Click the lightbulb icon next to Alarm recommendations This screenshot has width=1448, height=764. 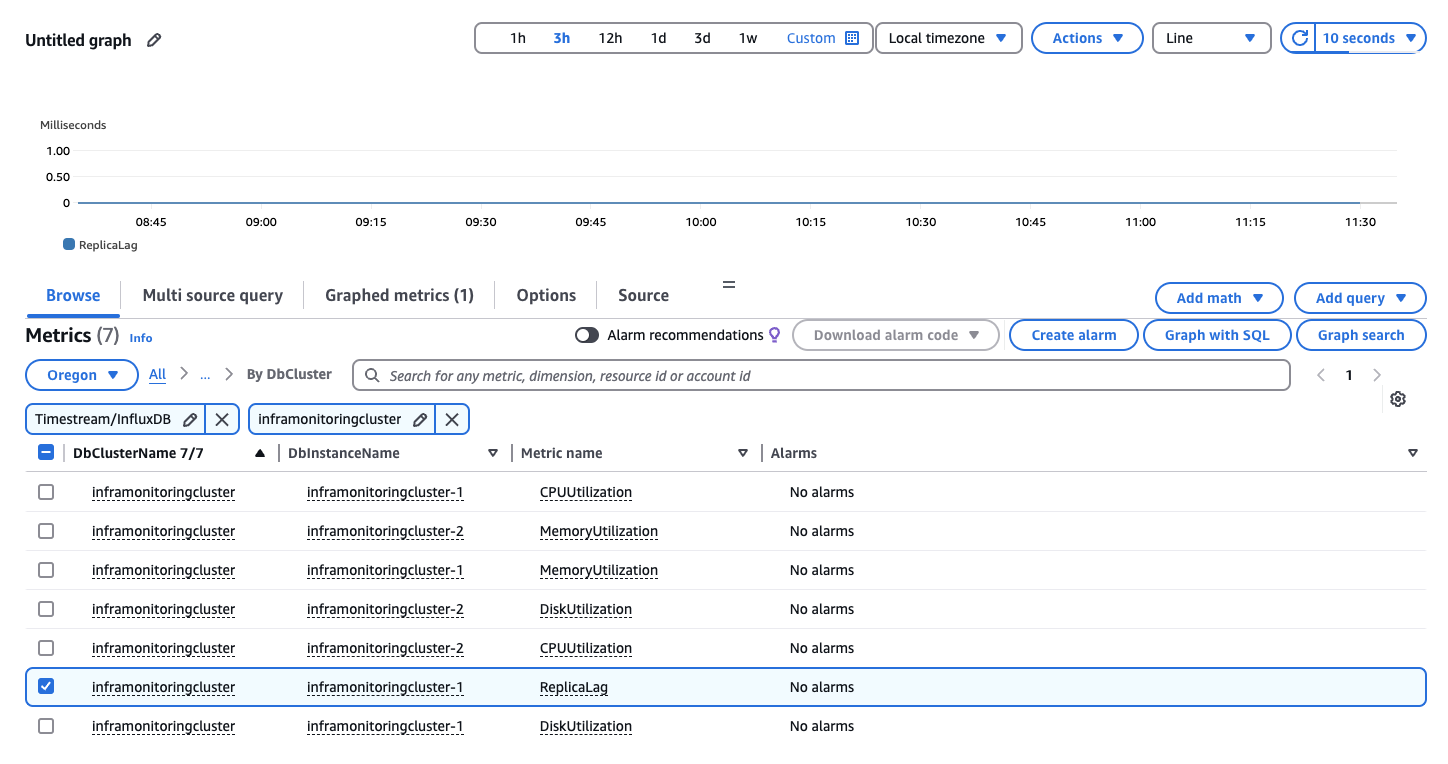[x=774, y=334]
